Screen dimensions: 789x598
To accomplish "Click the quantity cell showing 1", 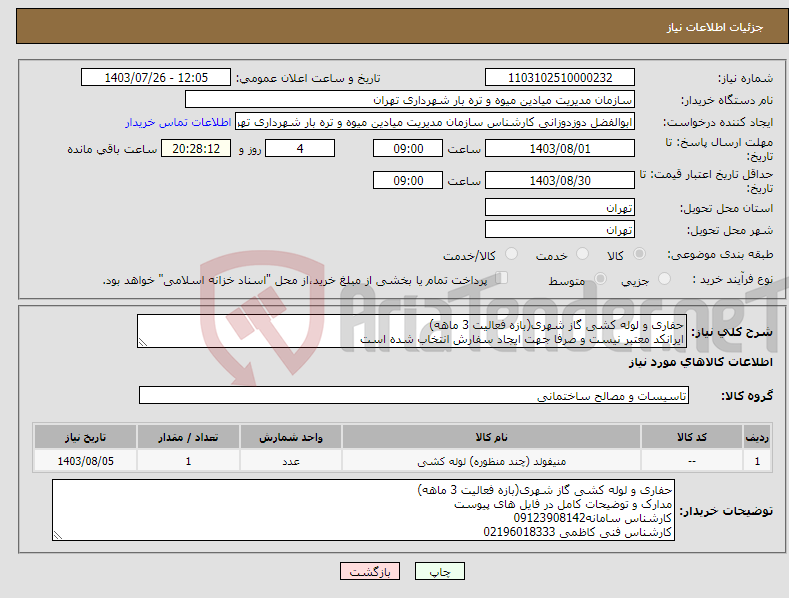I will (188, 461).
